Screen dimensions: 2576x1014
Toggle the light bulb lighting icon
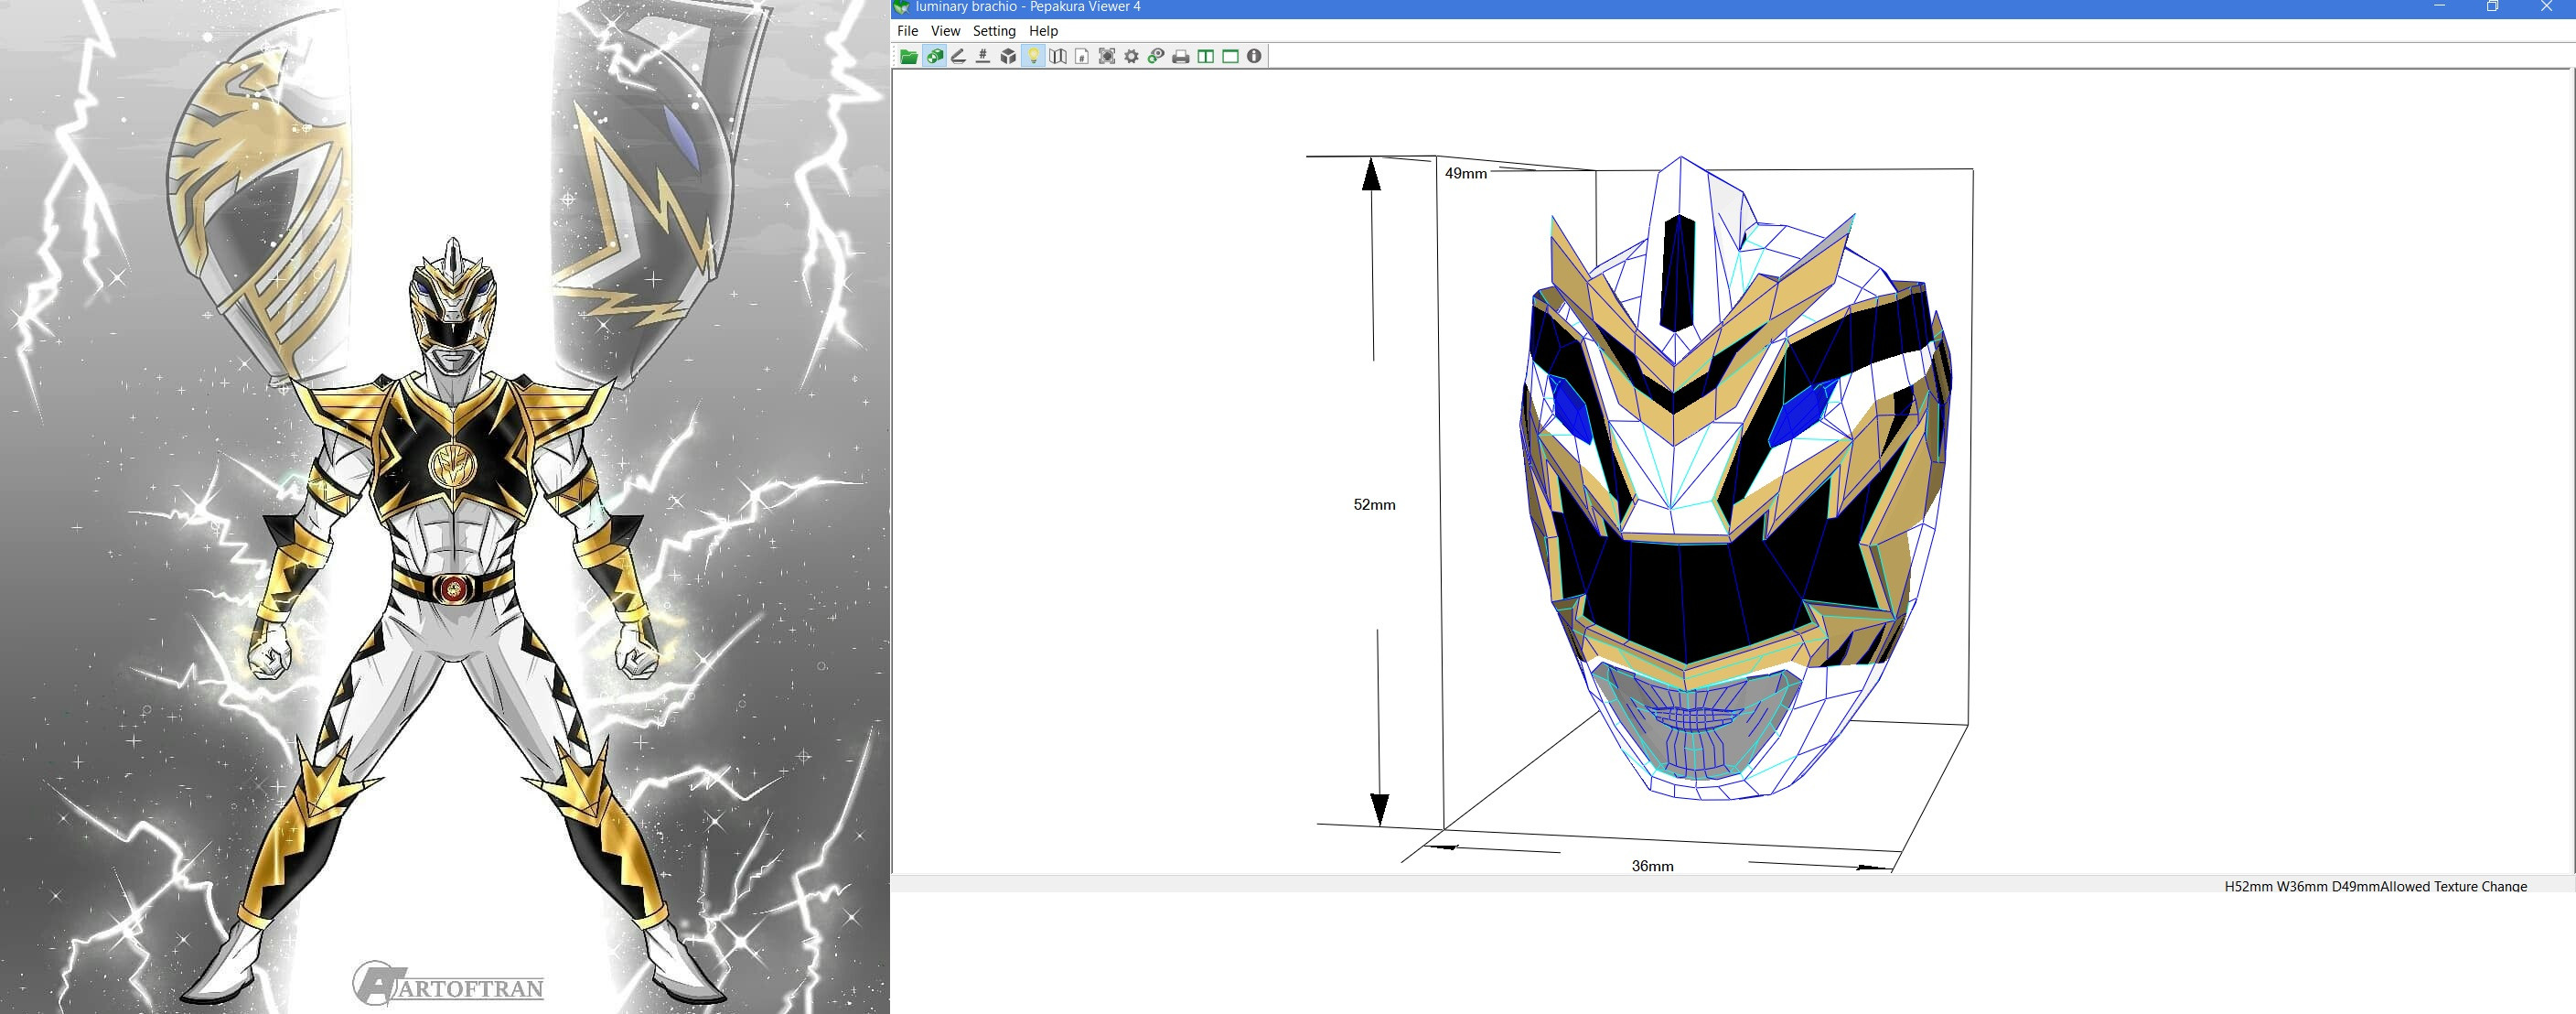(1033, 57)
